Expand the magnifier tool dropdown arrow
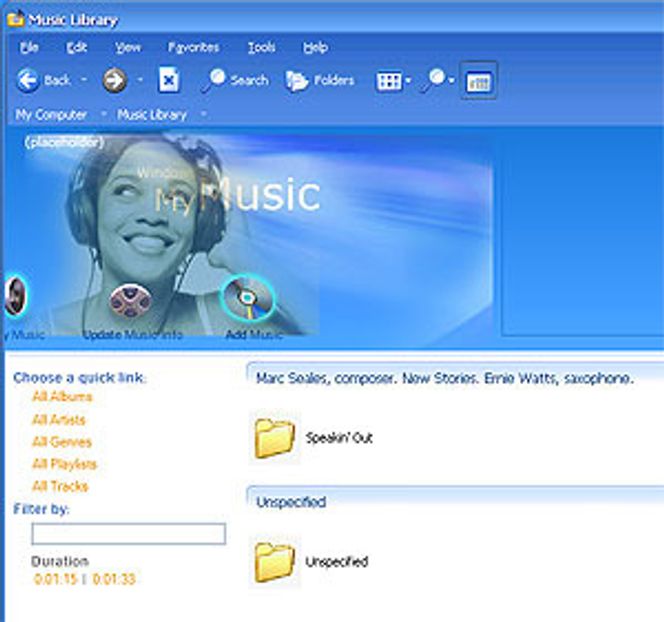The image size is (664, 622). [x=451, y=80]
